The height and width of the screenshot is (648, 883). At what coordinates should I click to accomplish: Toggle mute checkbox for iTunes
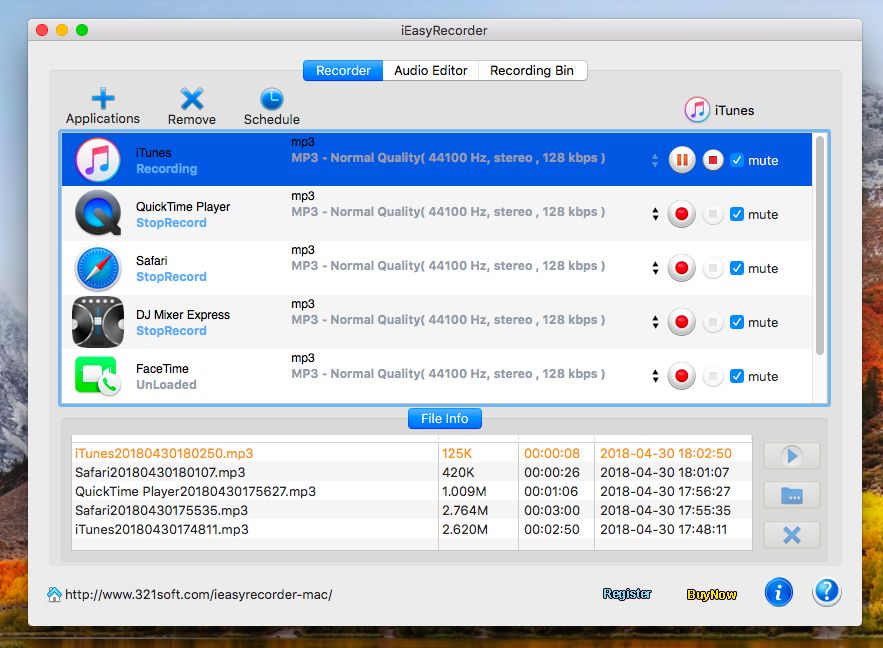click(737, 160)
